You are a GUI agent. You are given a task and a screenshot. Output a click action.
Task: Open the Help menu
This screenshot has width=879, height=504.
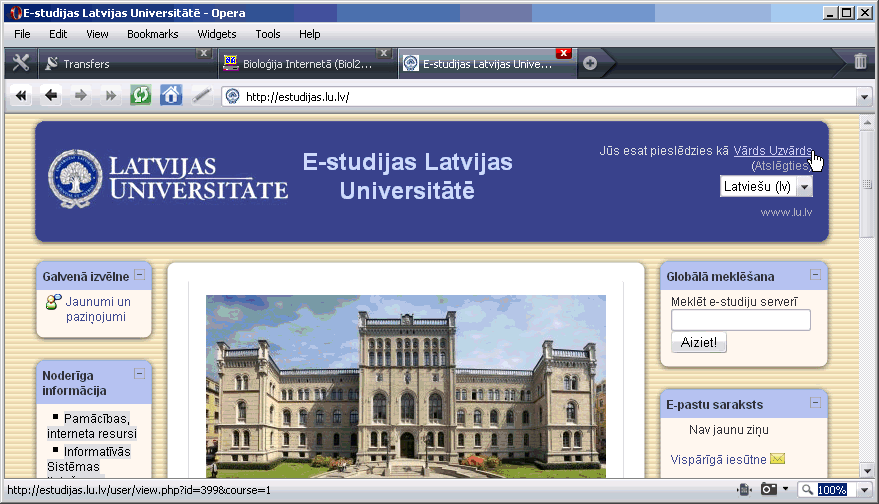(309, 34)
